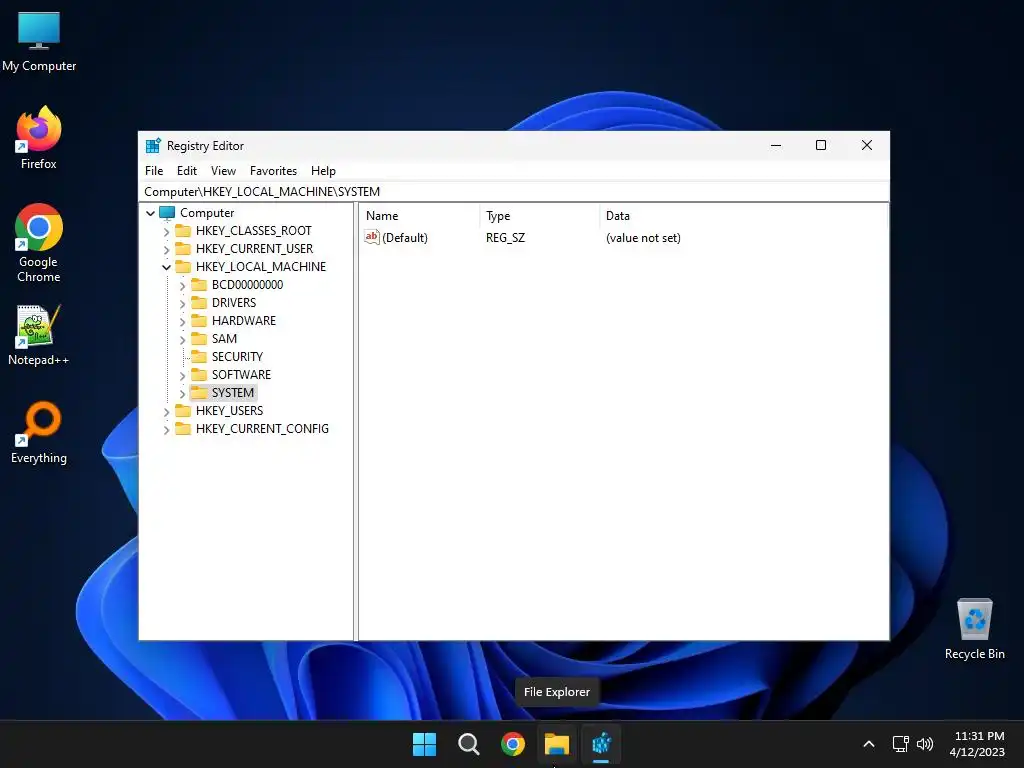
Task: Open the Recycle Bin on the desktop
Action: [974, 629]
